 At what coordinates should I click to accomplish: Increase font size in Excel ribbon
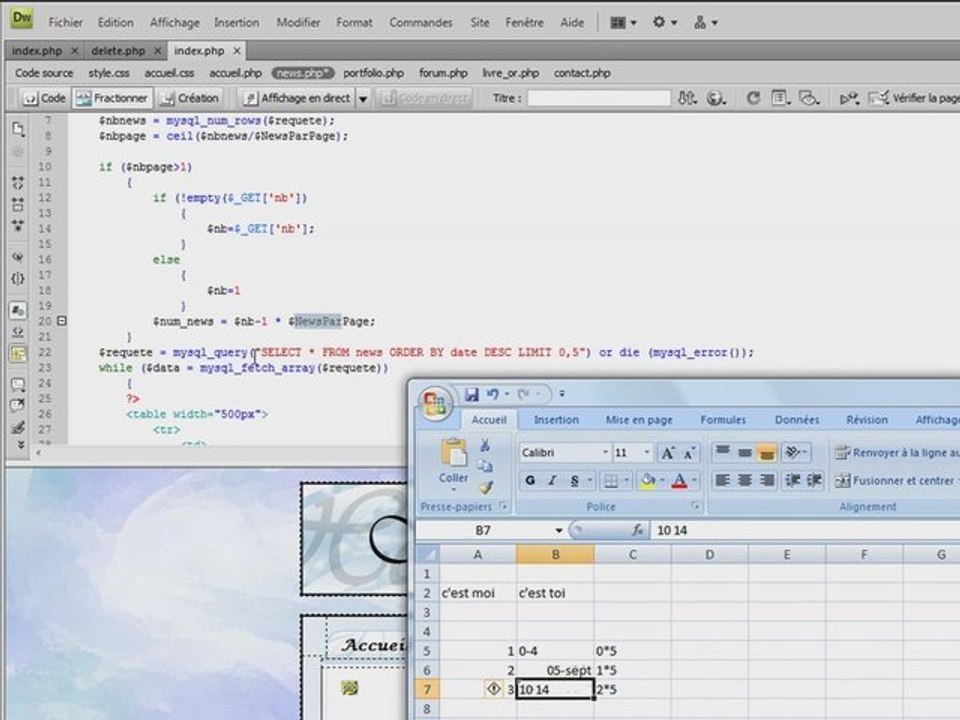(x=667, y=453)
